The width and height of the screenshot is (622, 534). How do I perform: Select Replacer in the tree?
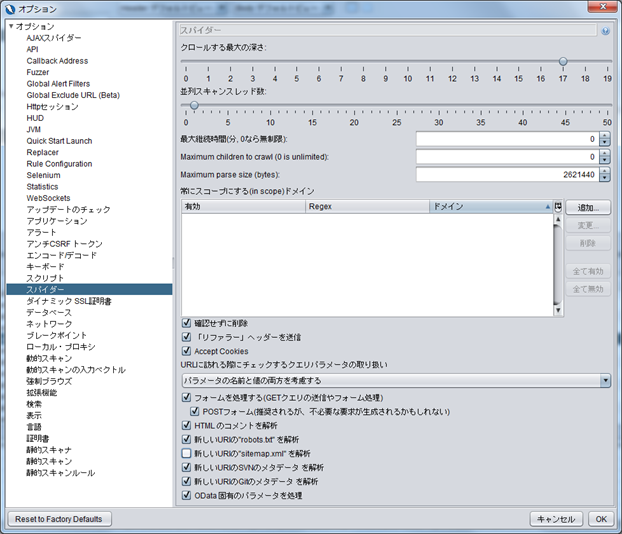click(42, 152)
